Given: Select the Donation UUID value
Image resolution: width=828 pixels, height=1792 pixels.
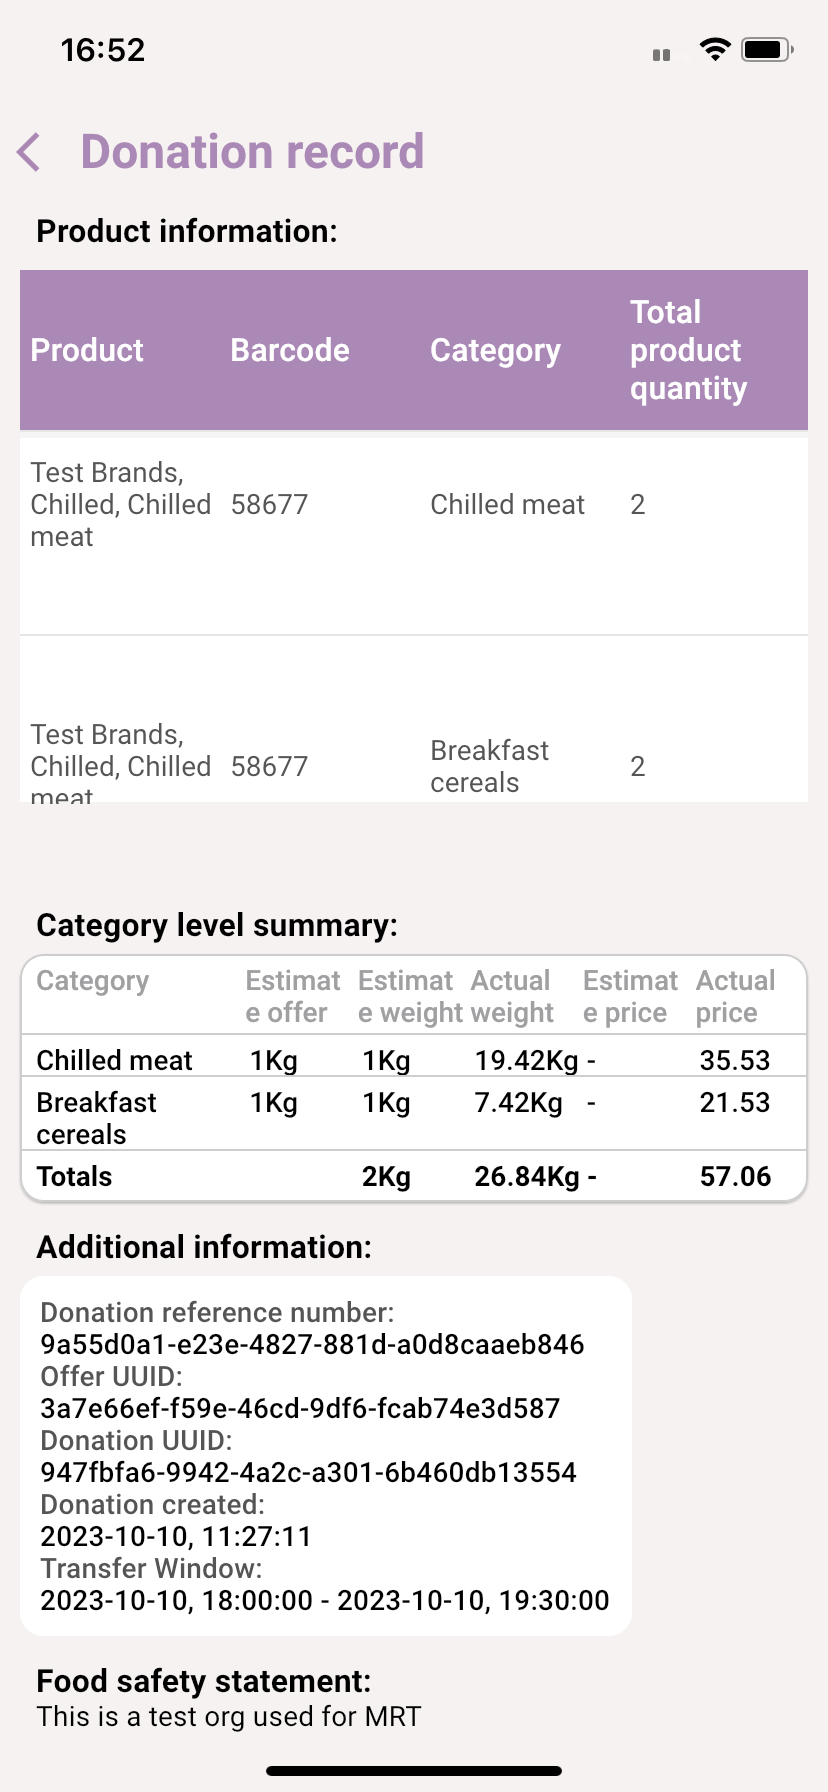Looking at the screenshot, I should 308,1472.
